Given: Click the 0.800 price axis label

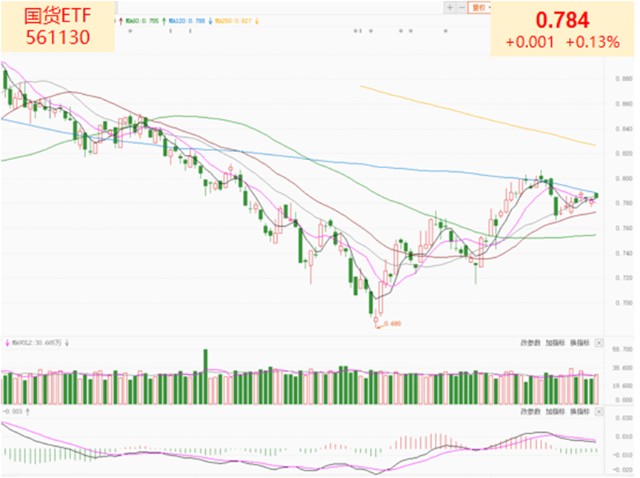Looking at the screenshot, I should 624,178.
